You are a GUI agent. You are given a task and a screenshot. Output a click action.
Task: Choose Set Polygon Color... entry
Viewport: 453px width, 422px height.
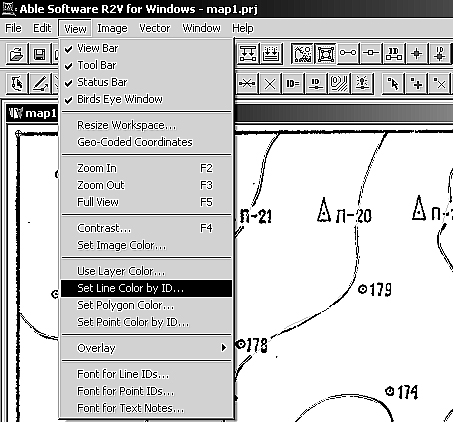point(147,305)
